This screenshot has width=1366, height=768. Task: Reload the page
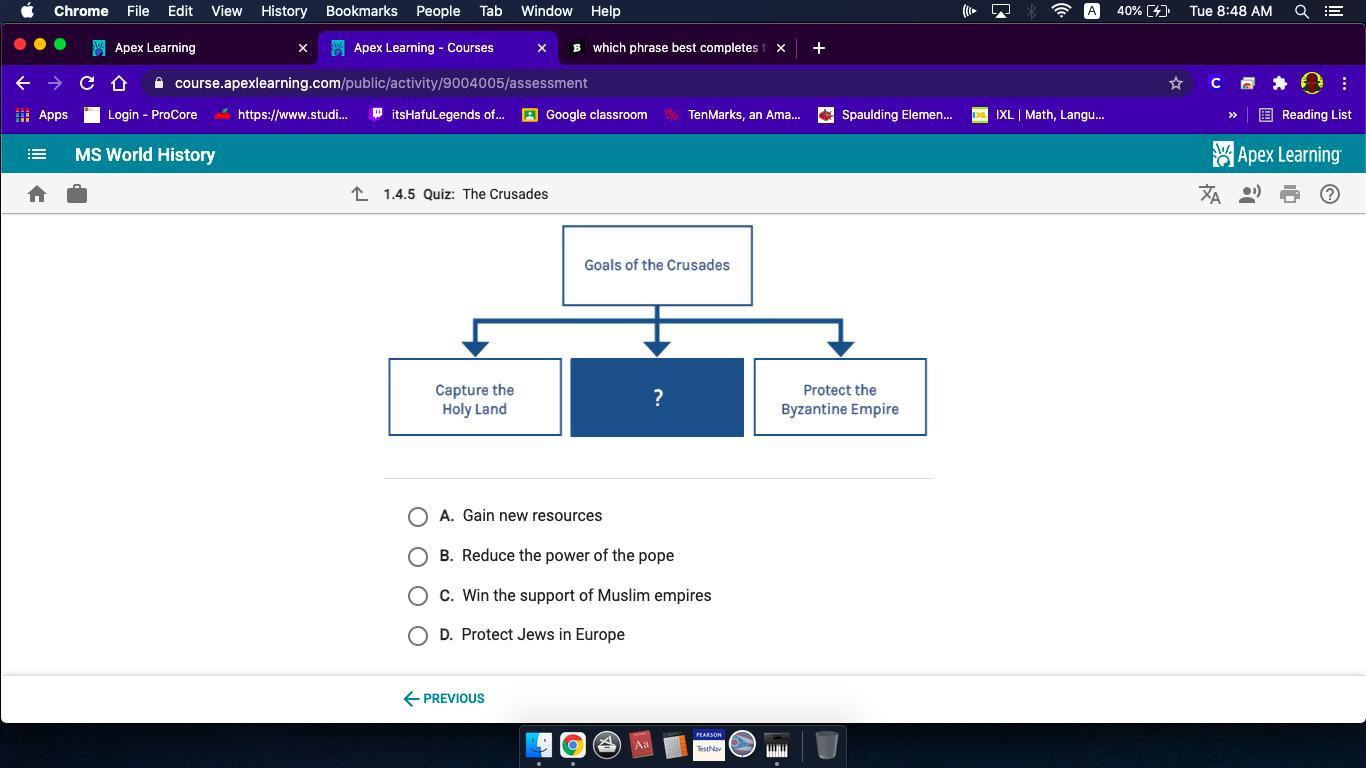click(87, 83)
